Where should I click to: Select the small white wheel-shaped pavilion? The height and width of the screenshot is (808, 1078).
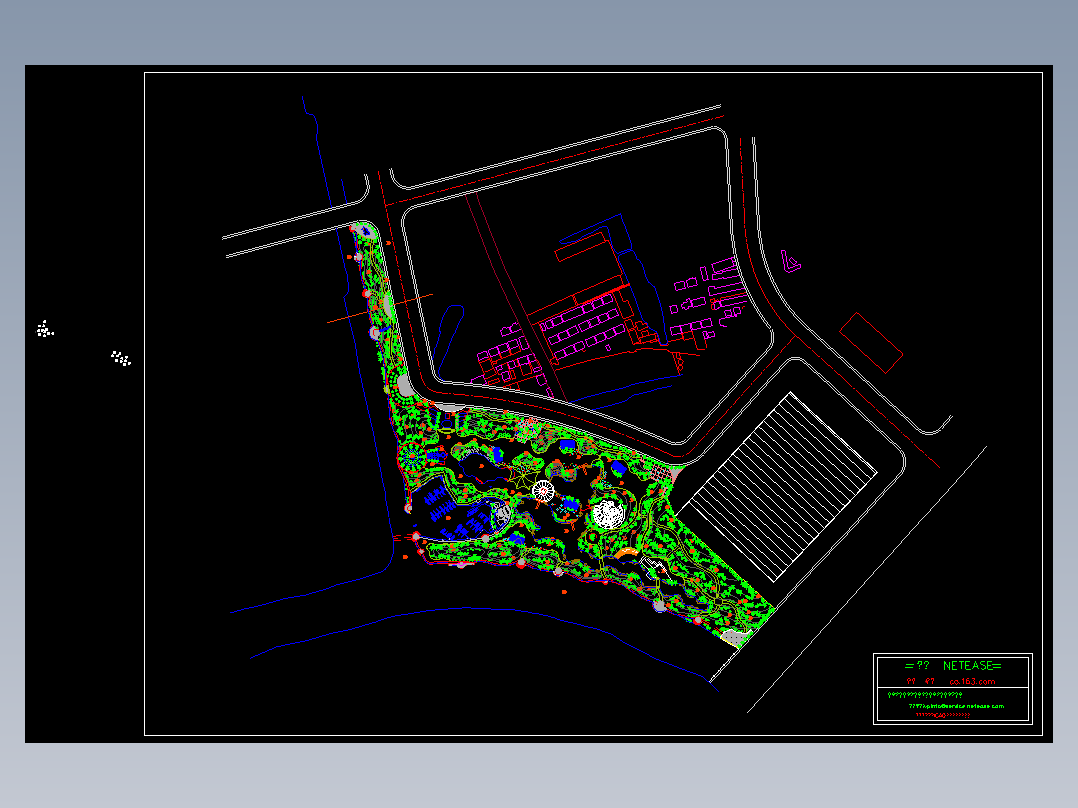pos(542,491)
